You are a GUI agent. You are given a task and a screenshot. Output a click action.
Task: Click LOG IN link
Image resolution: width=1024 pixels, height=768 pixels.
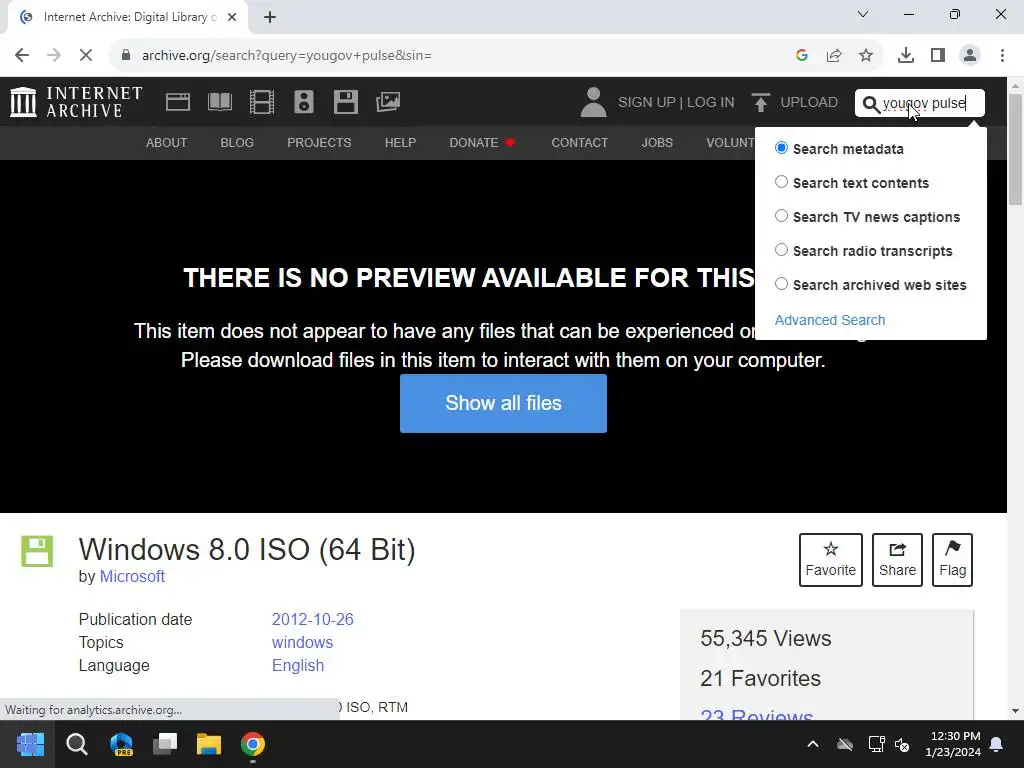click(711, 103)
